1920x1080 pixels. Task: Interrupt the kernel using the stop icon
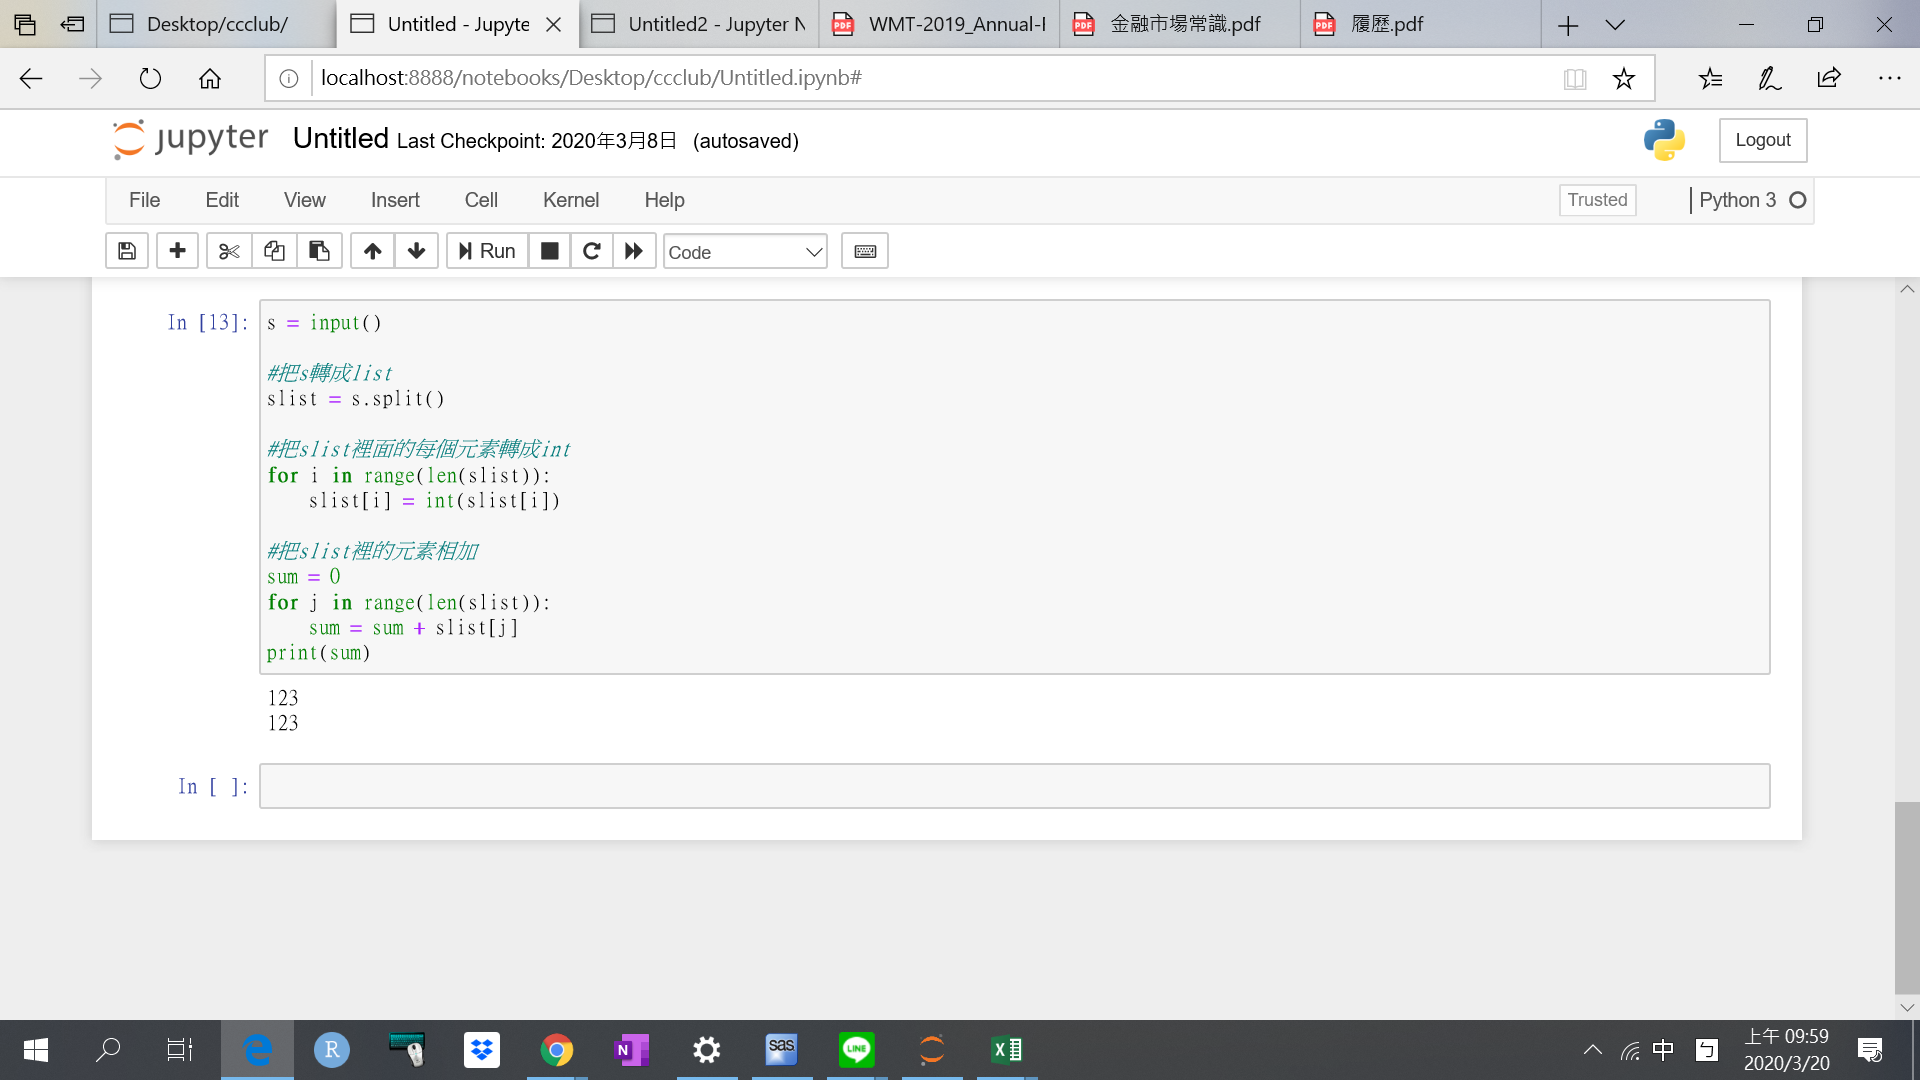(x=549, y=251)
